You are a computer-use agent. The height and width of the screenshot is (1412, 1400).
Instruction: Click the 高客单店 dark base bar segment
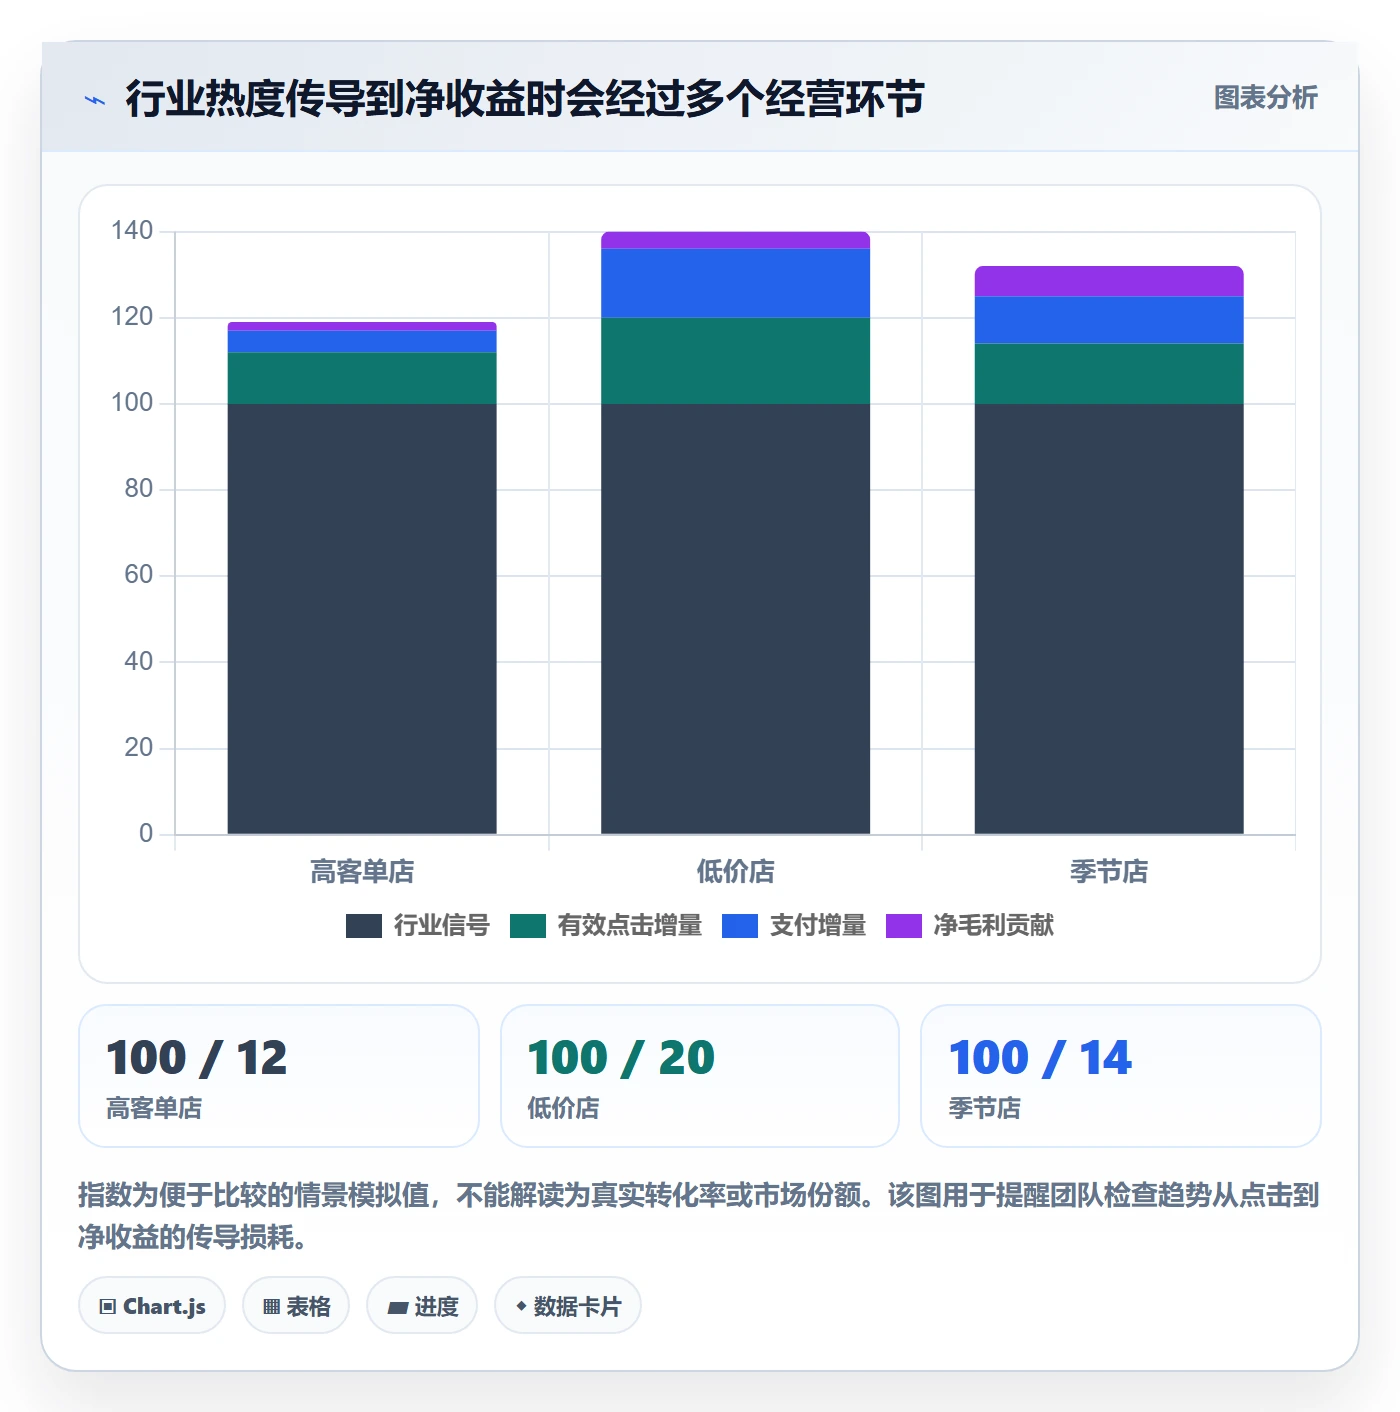(x=362, y=619)
